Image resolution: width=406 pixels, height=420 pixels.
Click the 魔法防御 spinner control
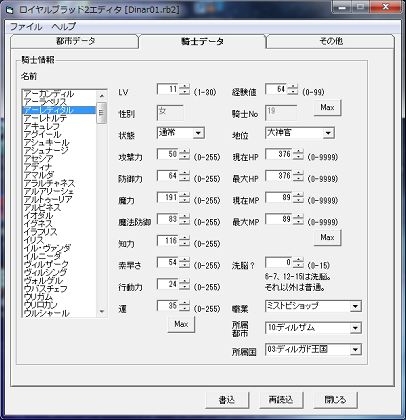(184, 219)
